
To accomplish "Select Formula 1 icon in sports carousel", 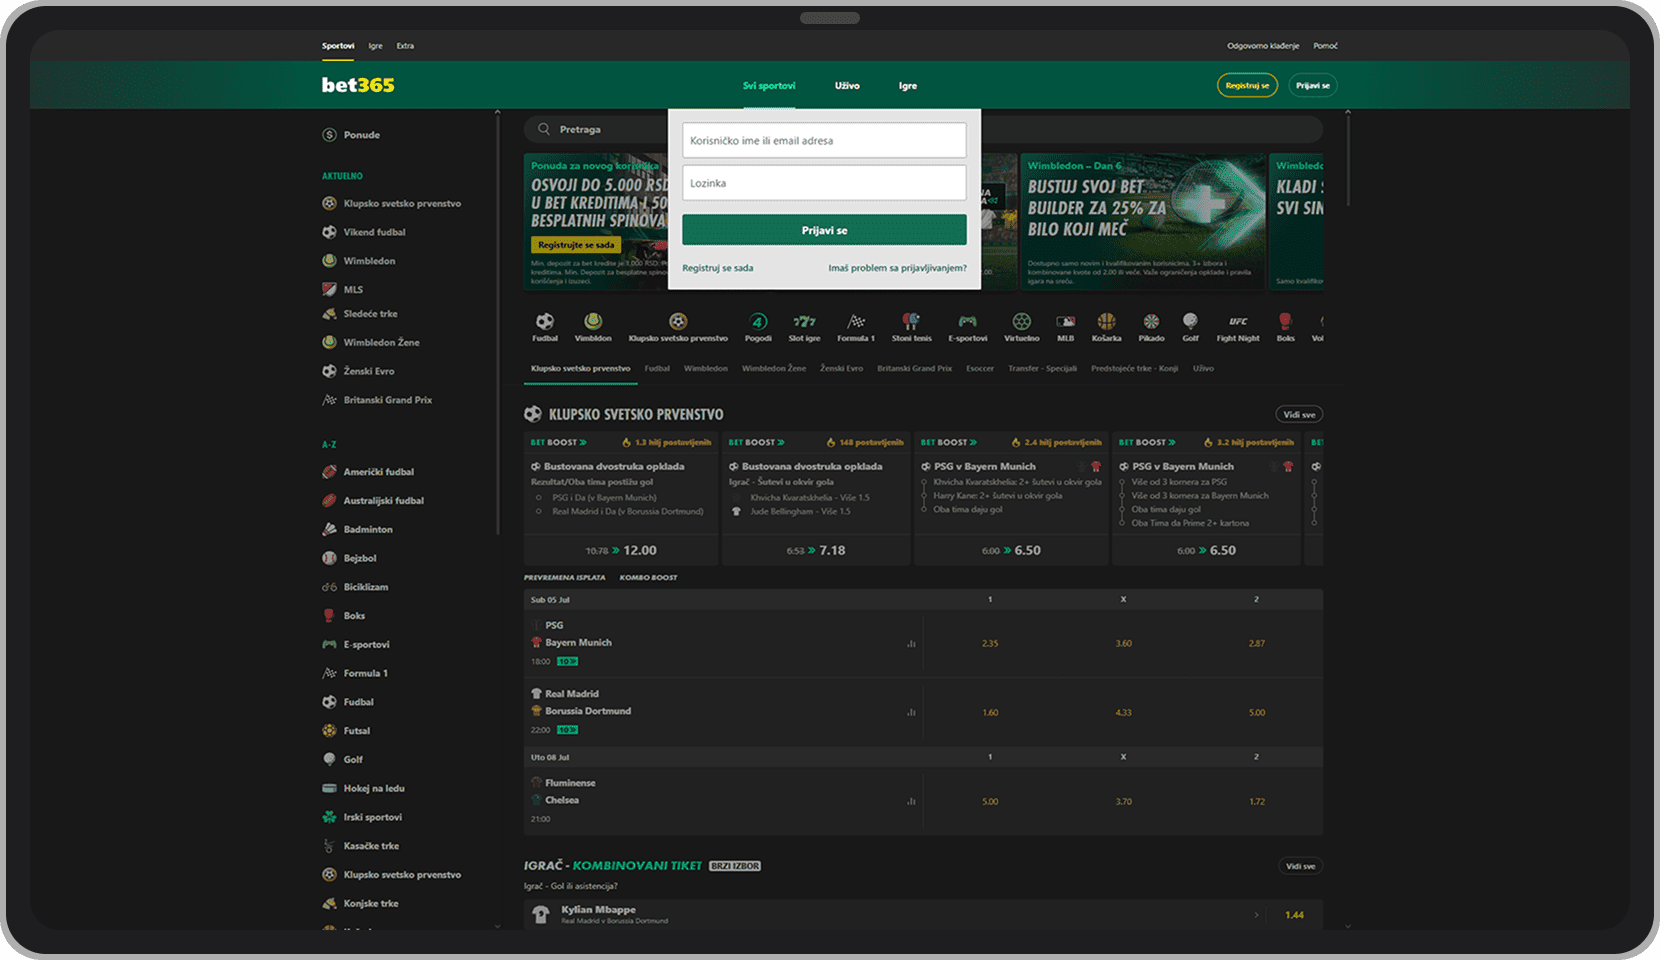I will (x=856, y=322).
